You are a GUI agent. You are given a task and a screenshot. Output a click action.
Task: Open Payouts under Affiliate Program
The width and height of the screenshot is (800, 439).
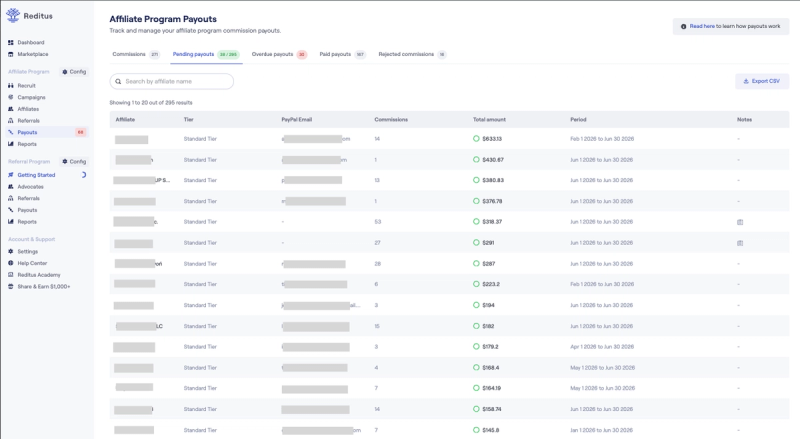[x=46, y=132]
